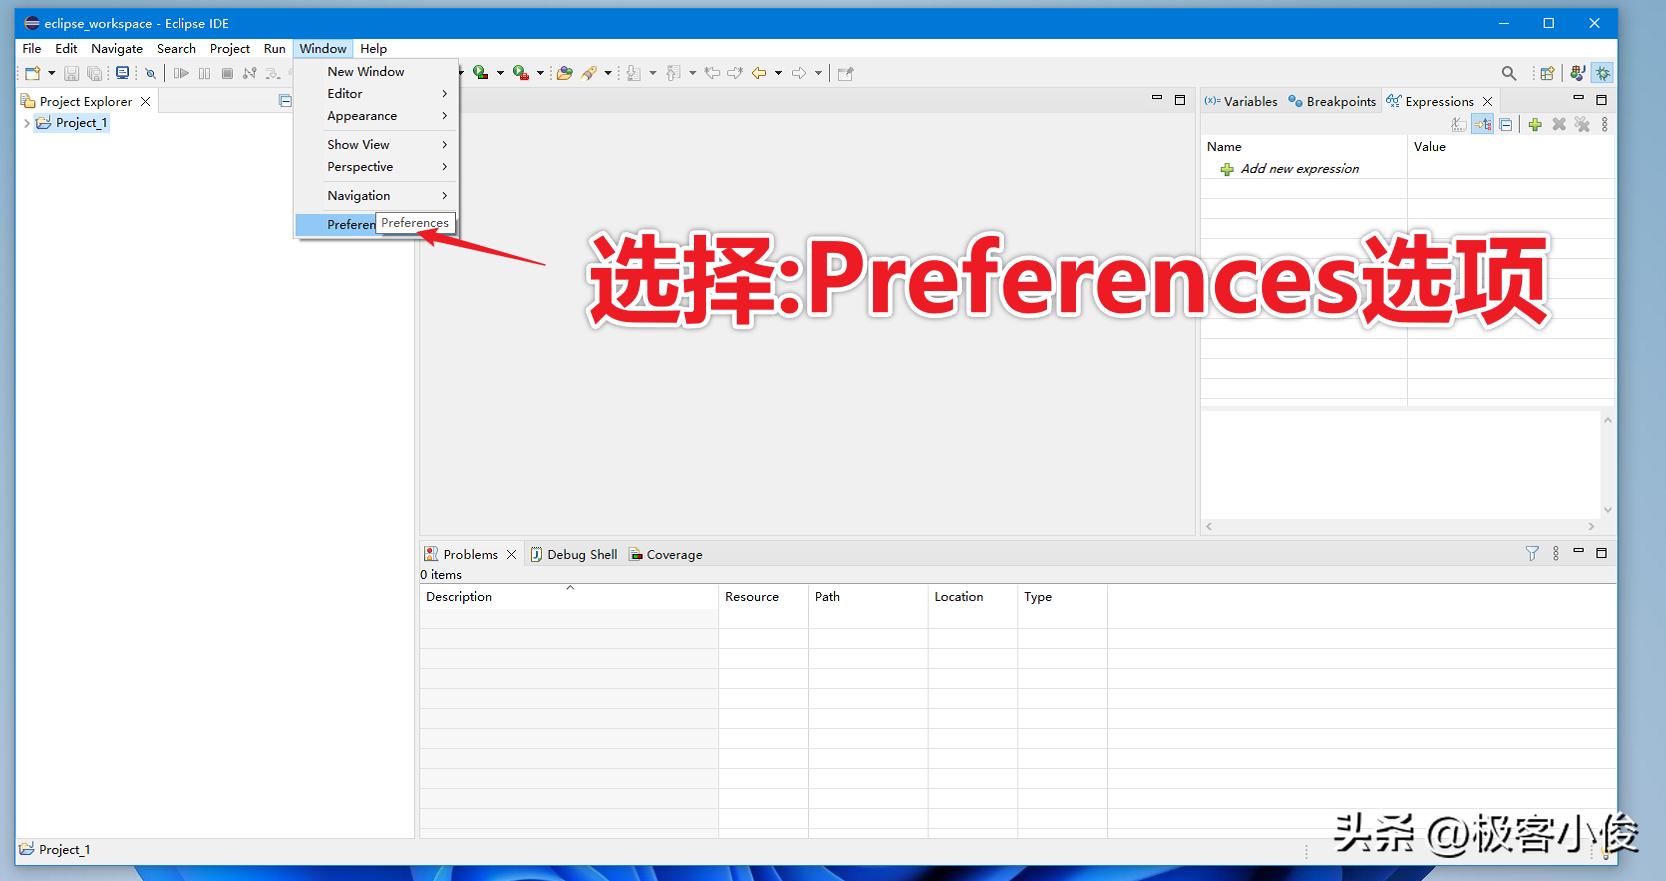The width and height of the screenshot is (1666, 881).
Task: Open the File menu
Action: pos(32,48)
